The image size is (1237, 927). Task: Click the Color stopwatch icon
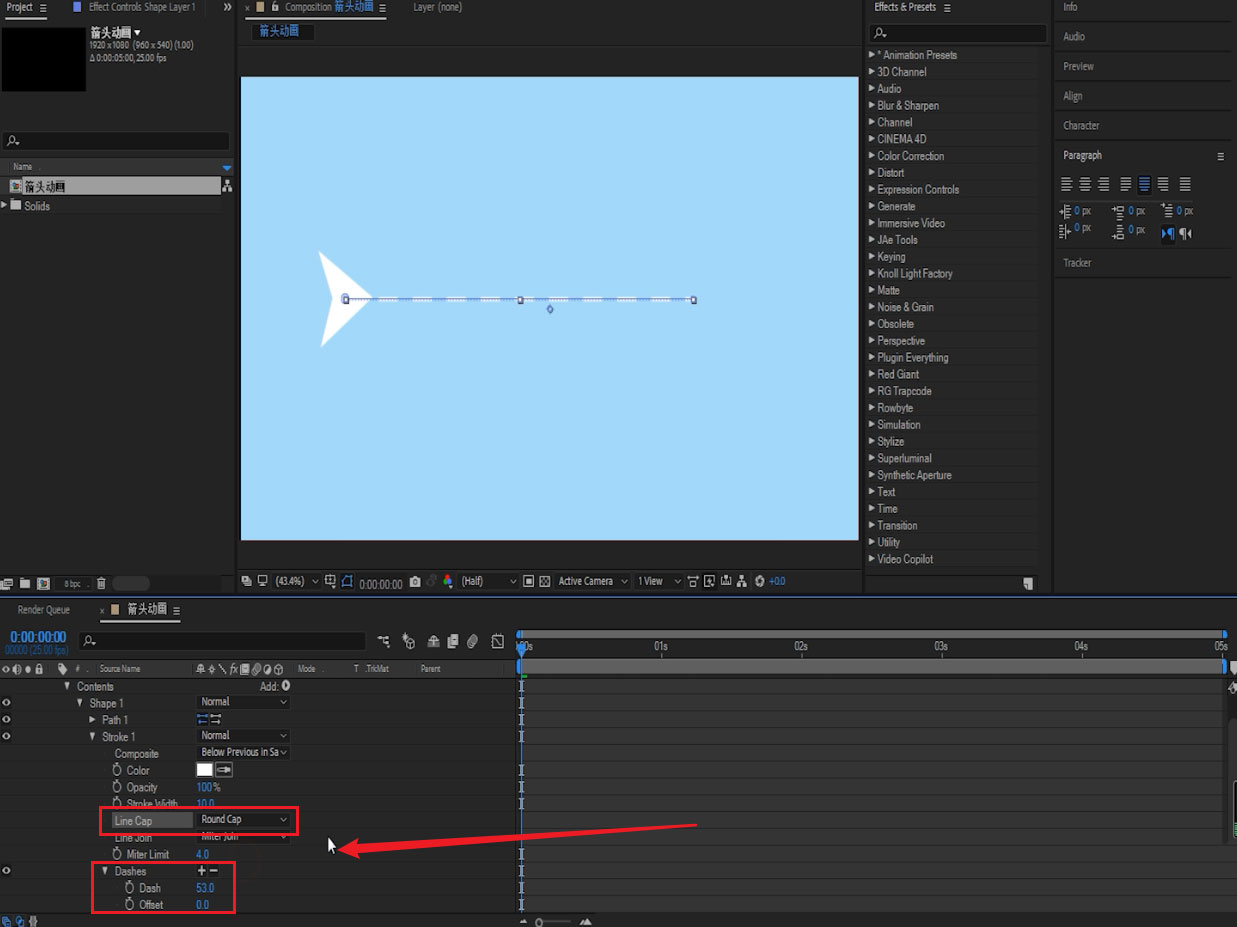(117, 770)
